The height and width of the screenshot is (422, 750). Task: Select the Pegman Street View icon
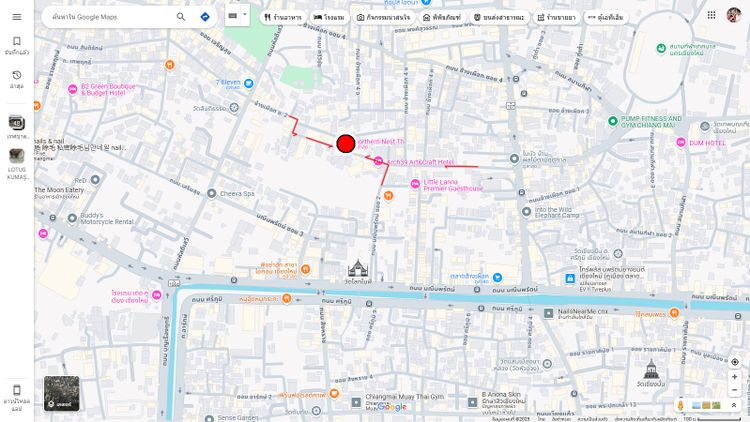[681, 406]
